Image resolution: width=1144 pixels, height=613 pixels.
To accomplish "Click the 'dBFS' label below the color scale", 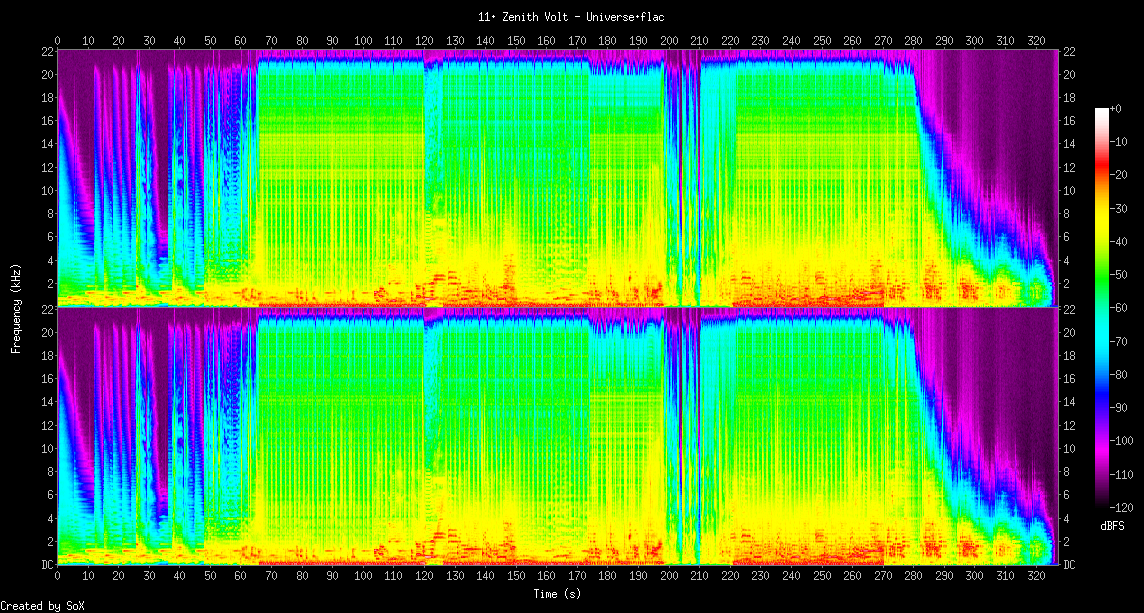I will [x=1114, y=525].
